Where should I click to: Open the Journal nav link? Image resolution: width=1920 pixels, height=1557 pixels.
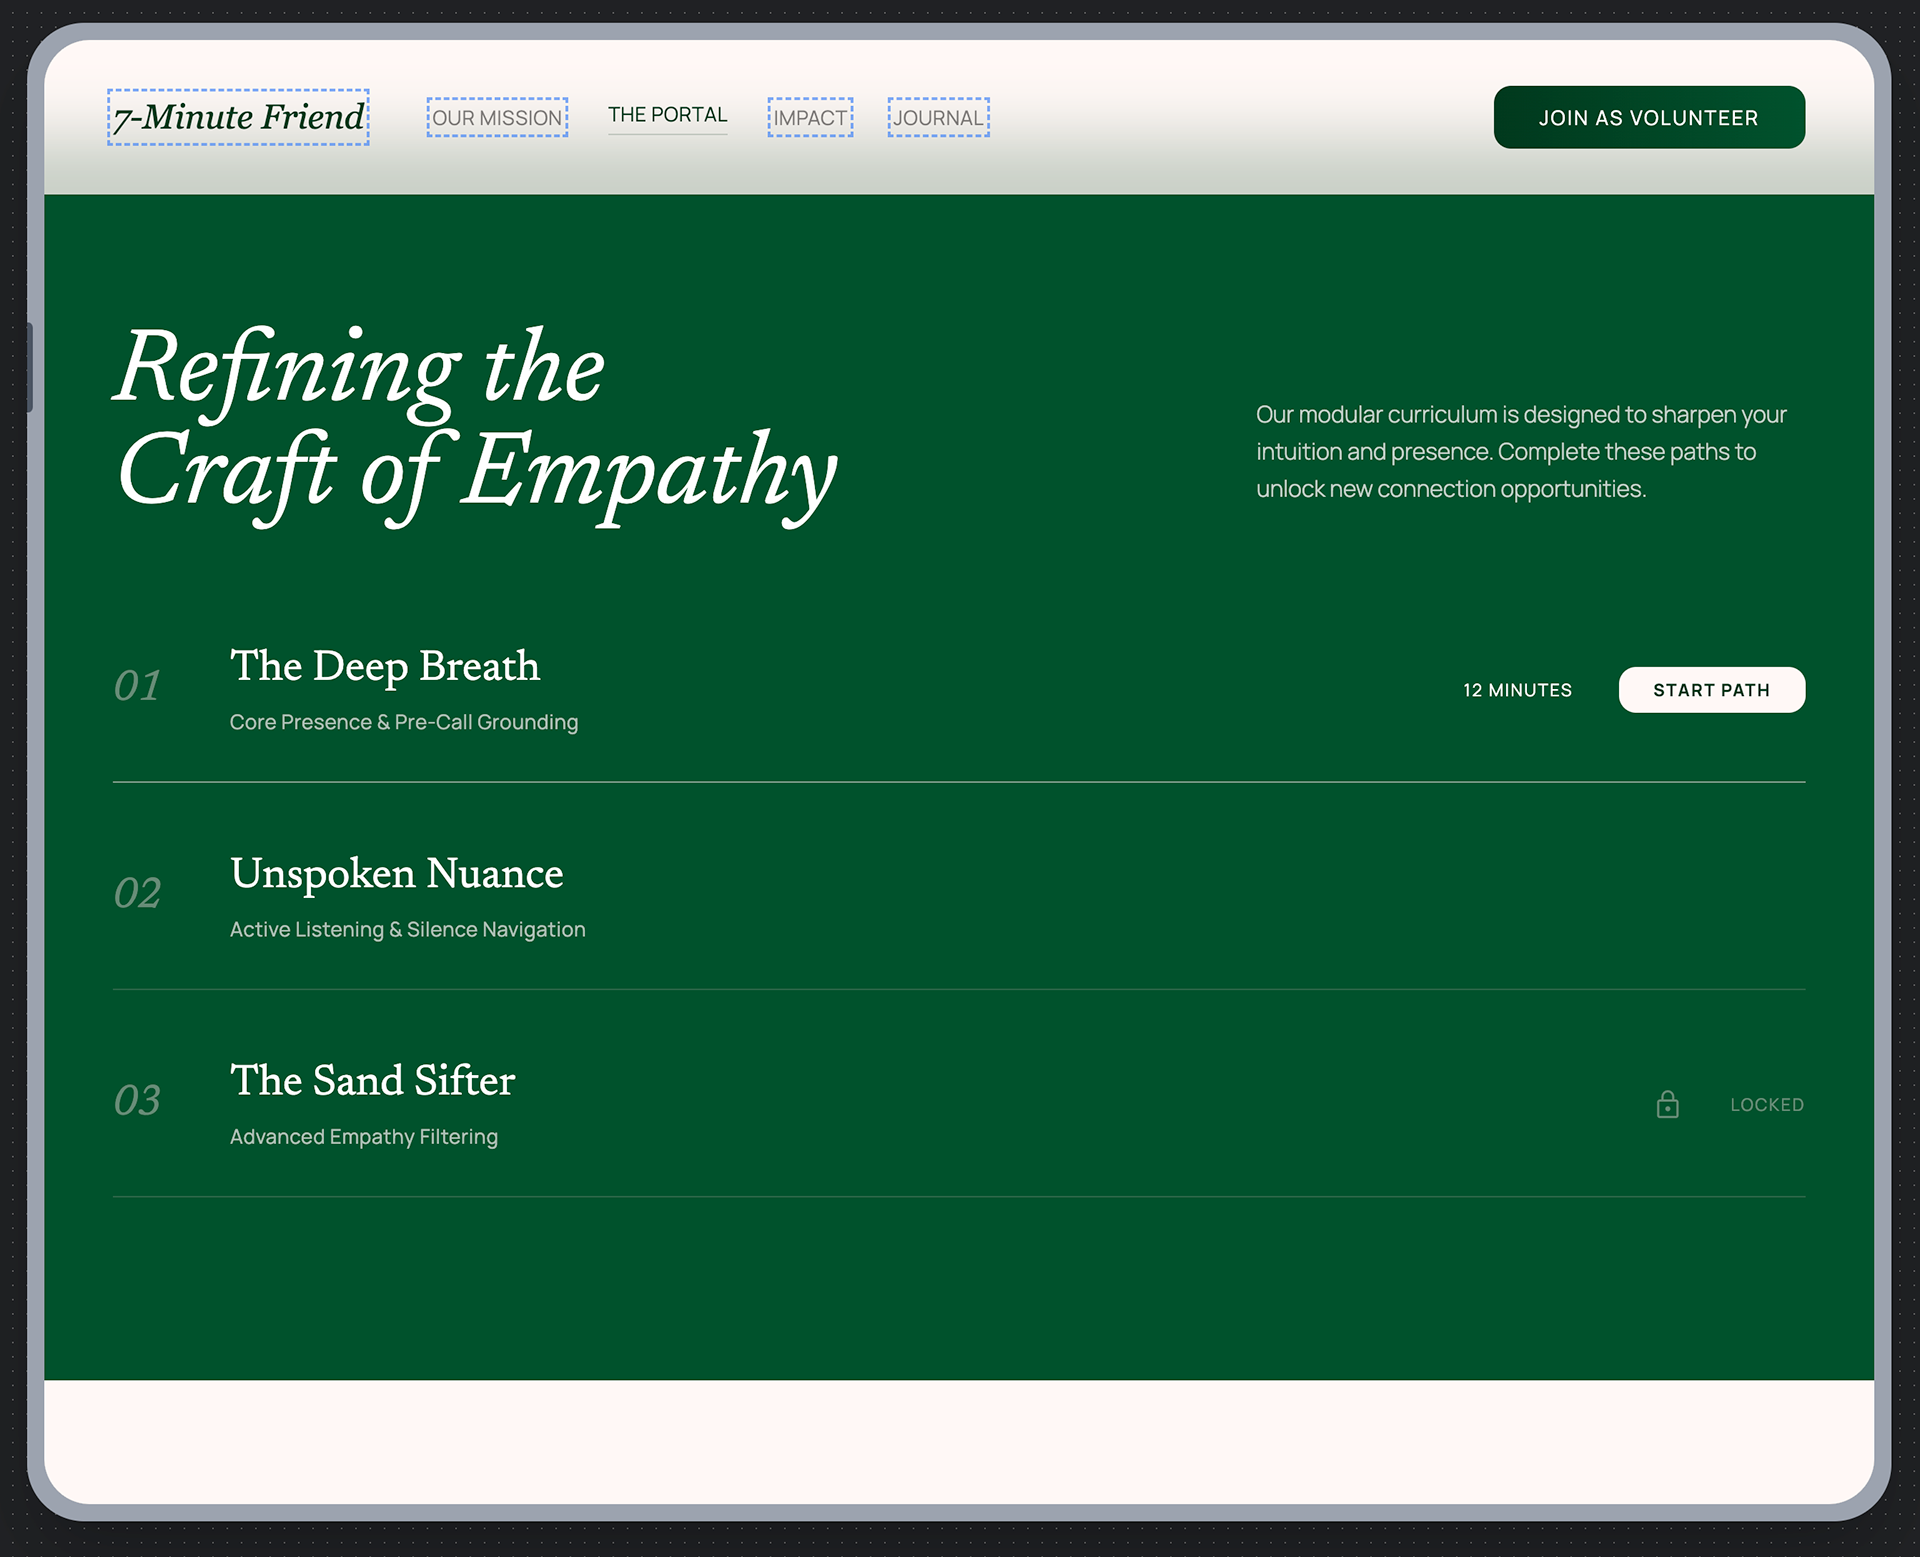938,118
